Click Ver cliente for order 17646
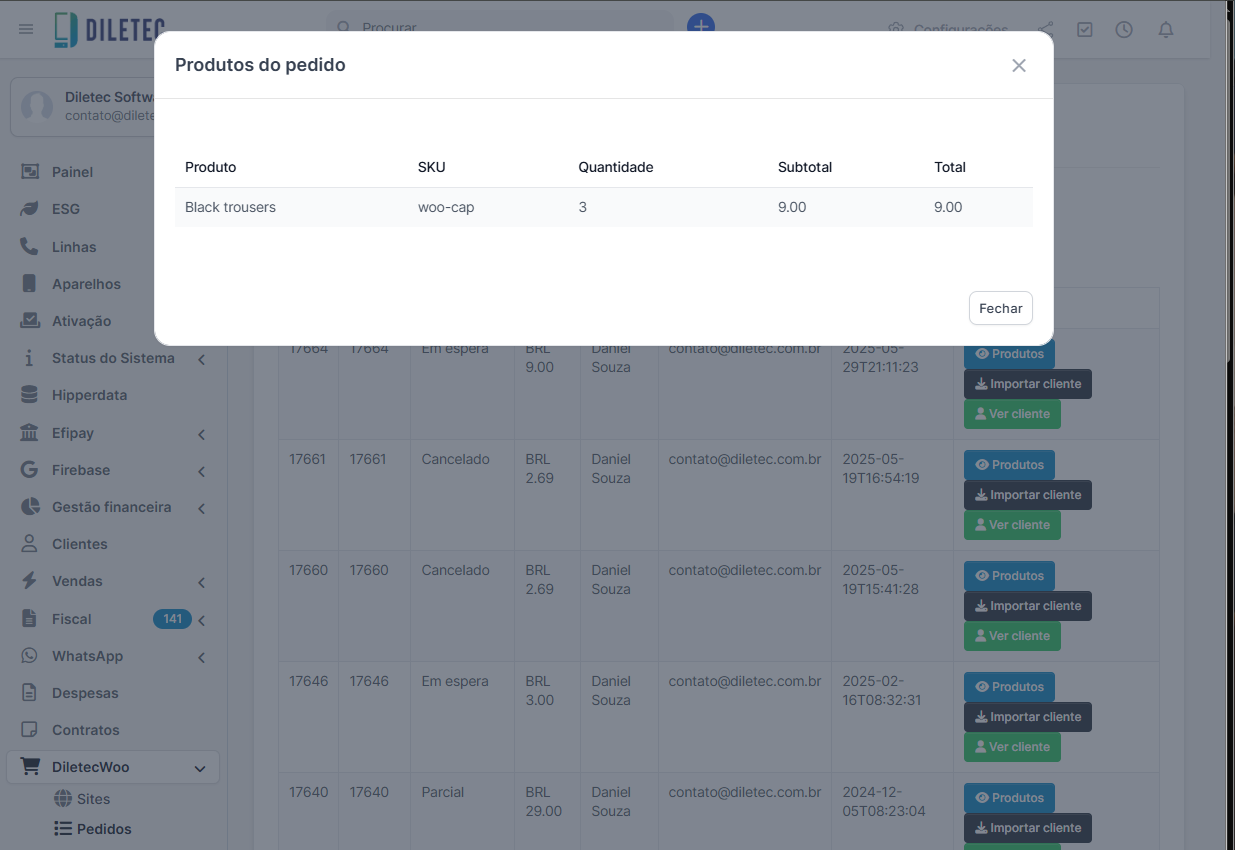 [1011, 747]
